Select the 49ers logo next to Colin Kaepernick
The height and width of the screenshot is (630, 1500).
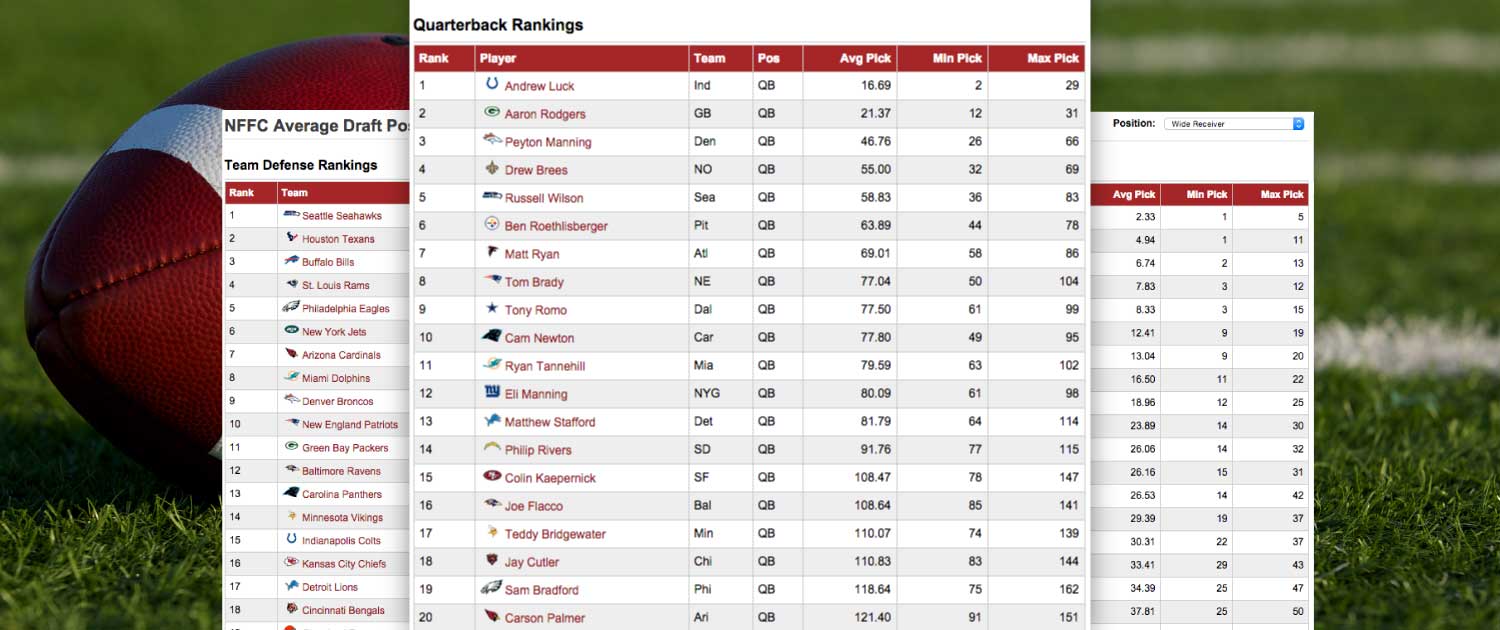pos(490,477)
